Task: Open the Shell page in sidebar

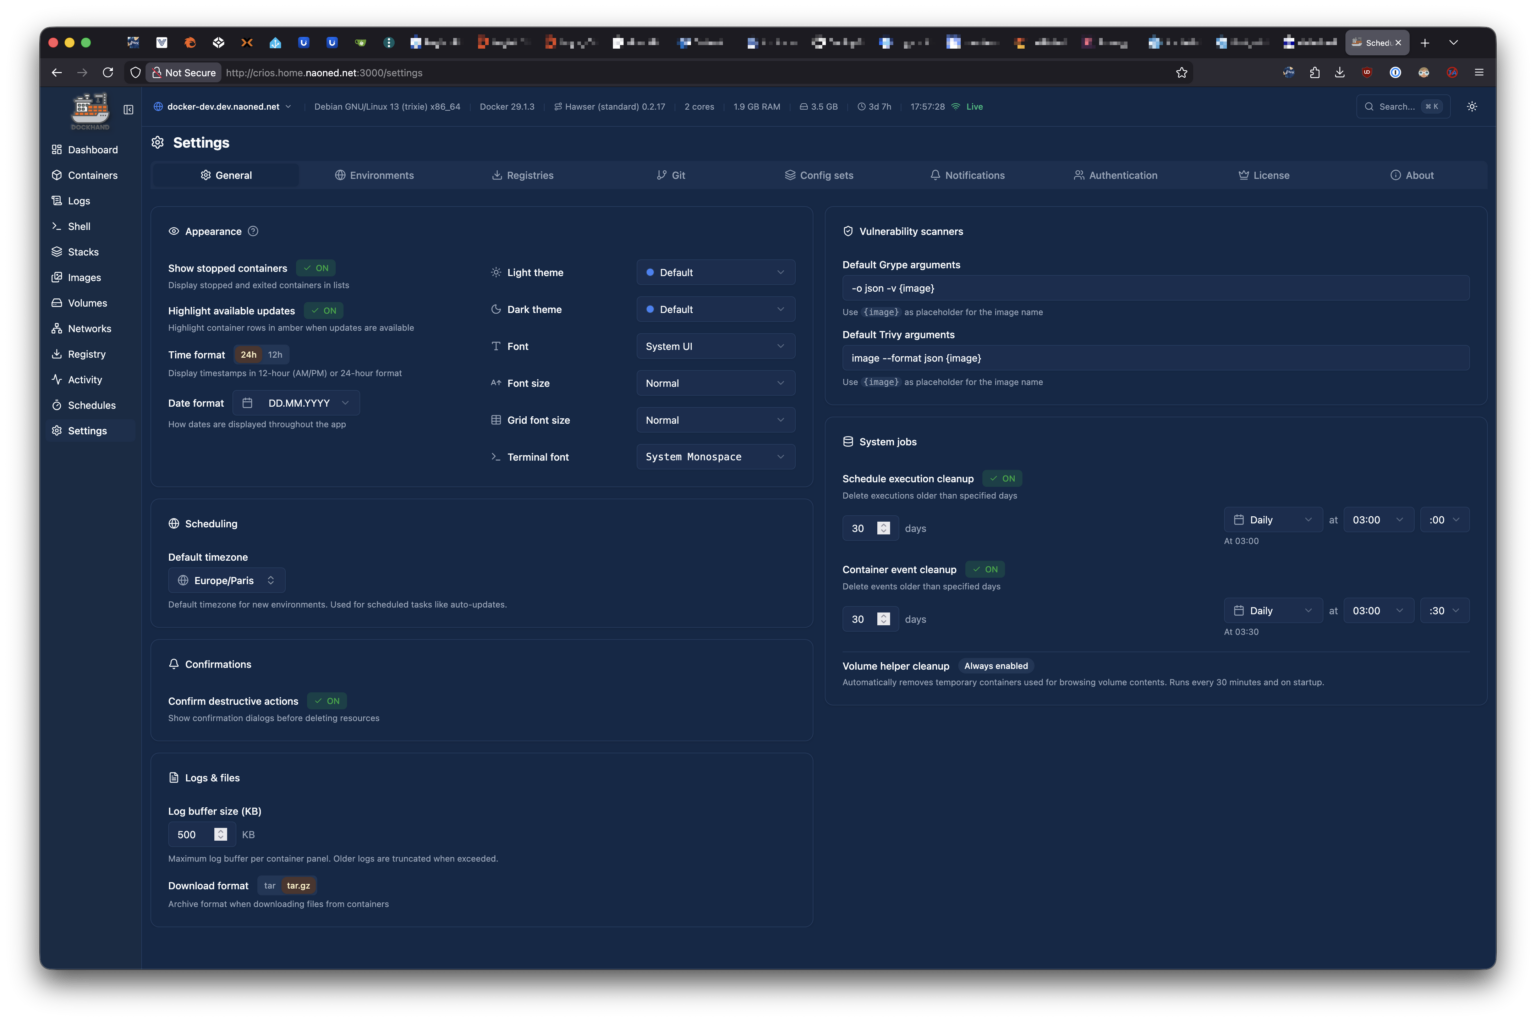Action: click(79, 227)
